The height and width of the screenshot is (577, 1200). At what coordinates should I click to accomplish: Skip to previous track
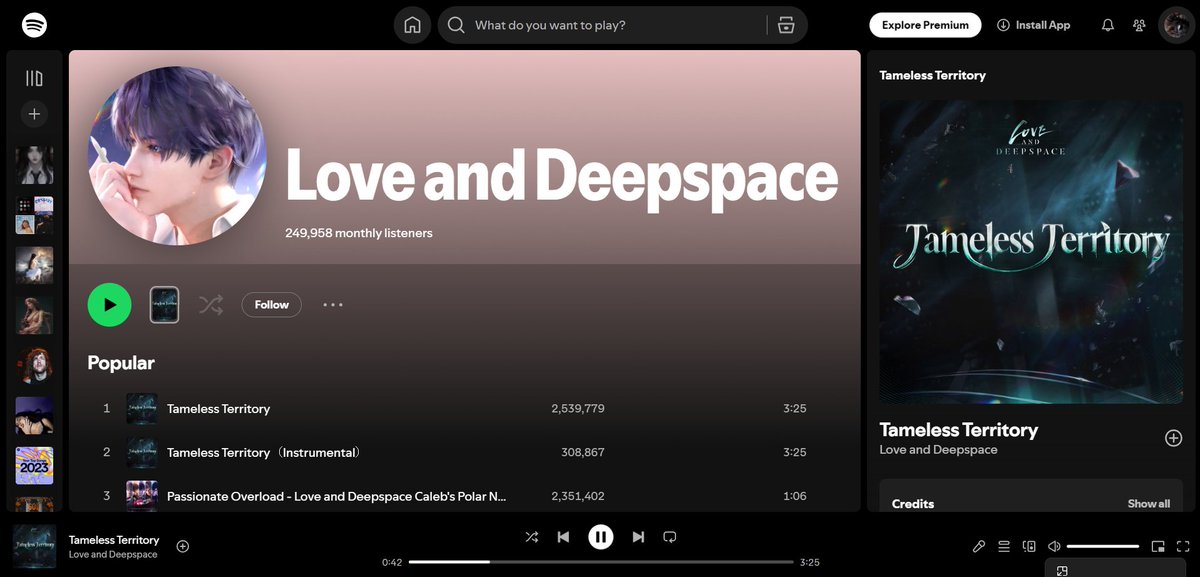pos(563,537)
